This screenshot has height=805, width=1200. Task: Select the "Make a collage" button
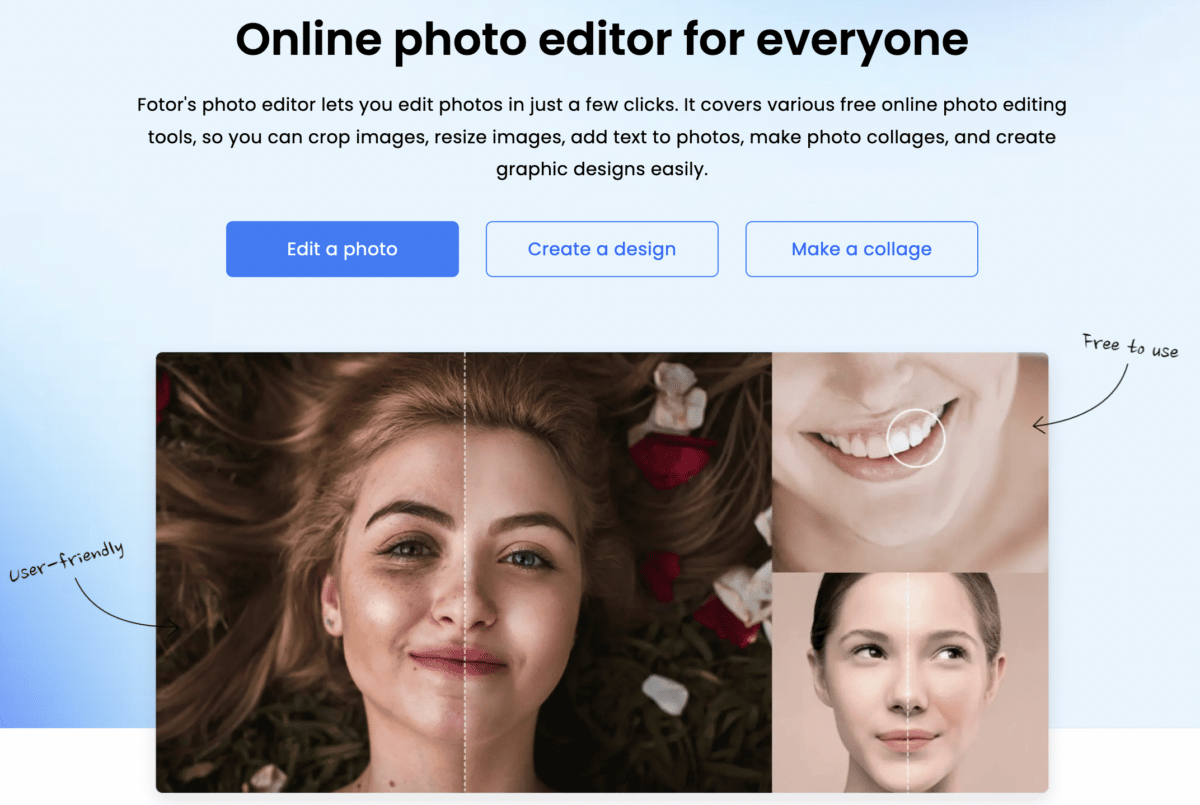tap(861, 249)
